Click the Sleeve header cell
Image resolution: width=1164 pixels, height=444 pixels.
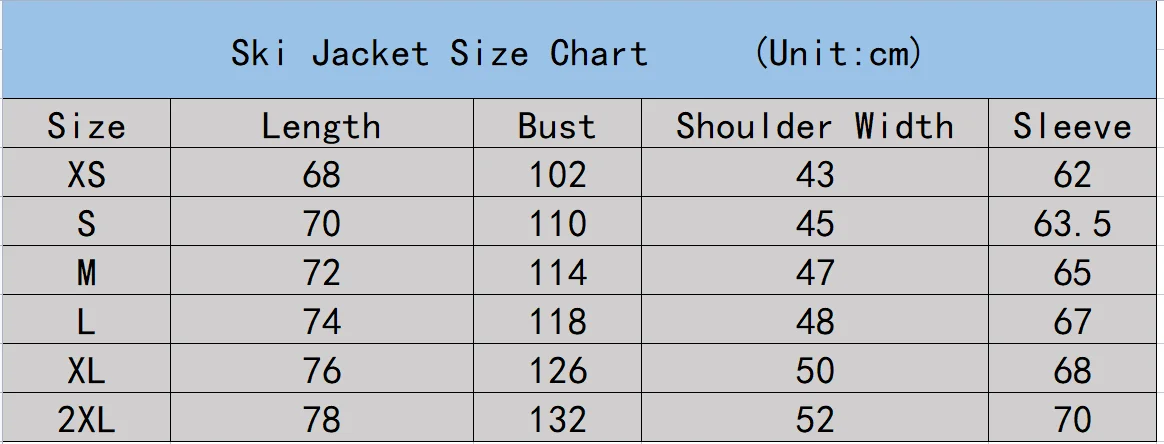[x=1072, y=126]
